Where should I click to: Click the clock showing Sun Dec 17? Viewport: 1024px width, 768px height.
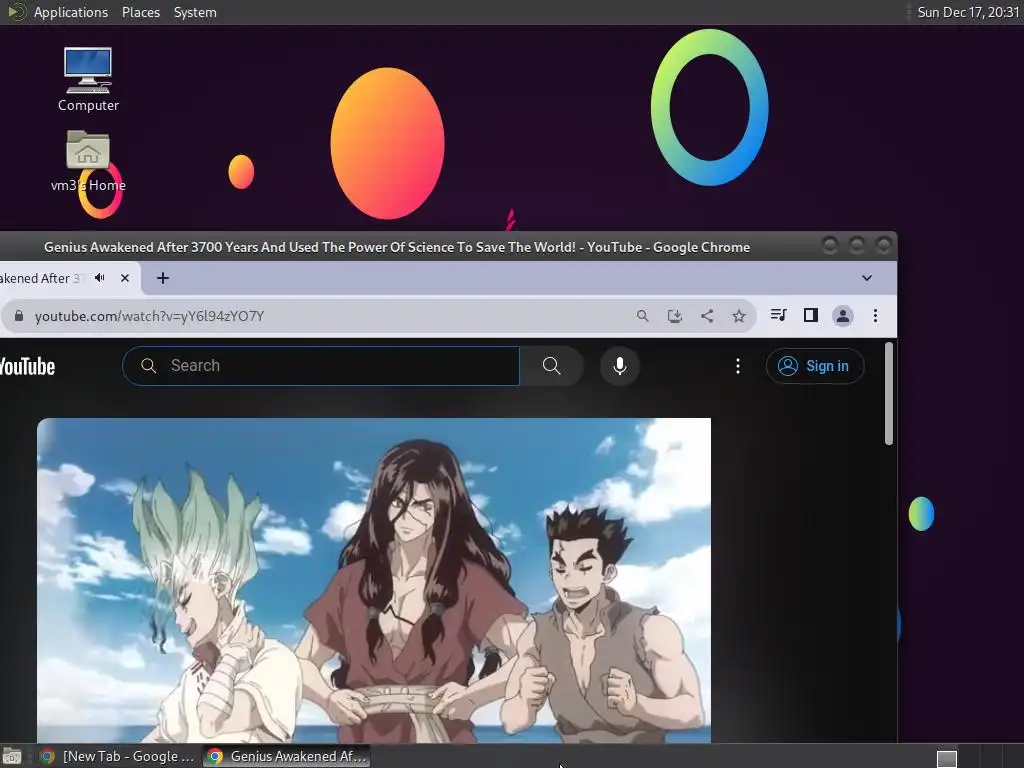968,12
